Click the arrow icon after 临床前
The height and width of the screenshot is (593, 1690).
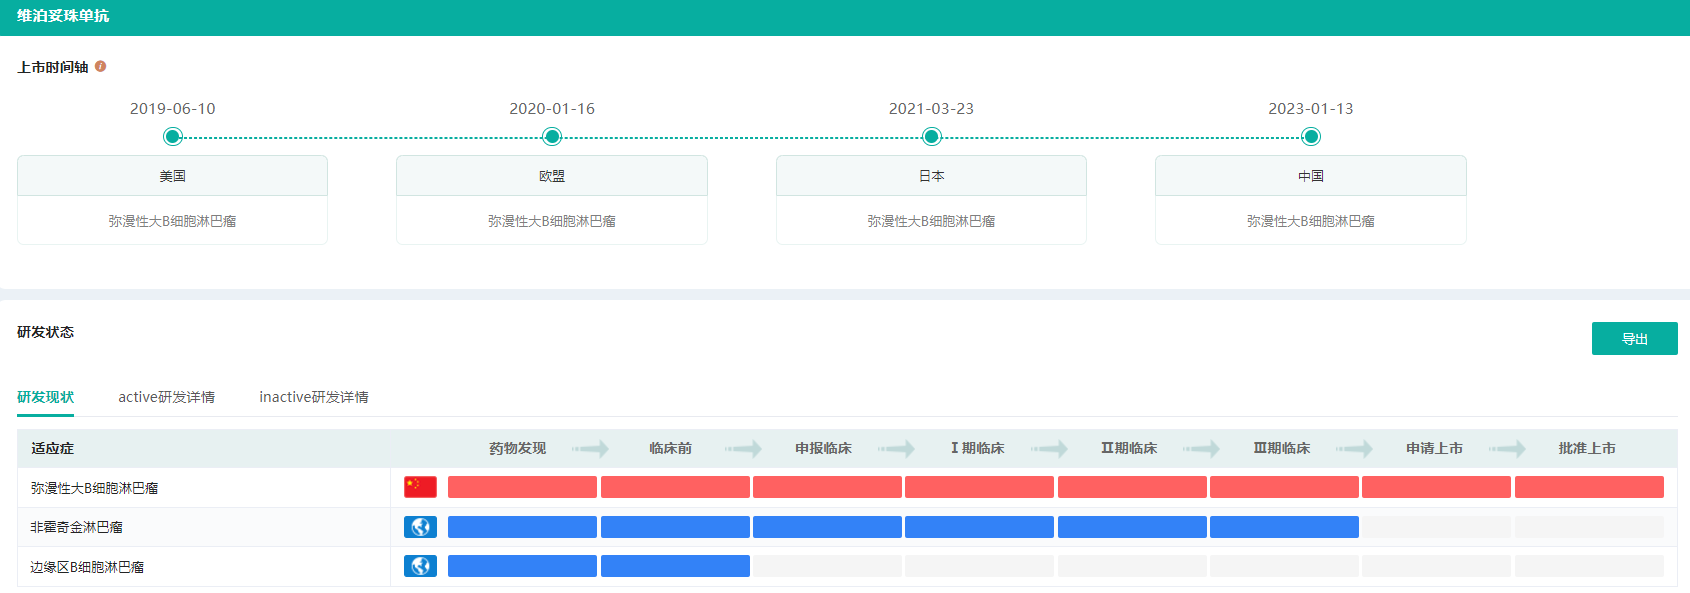(743, 449)
